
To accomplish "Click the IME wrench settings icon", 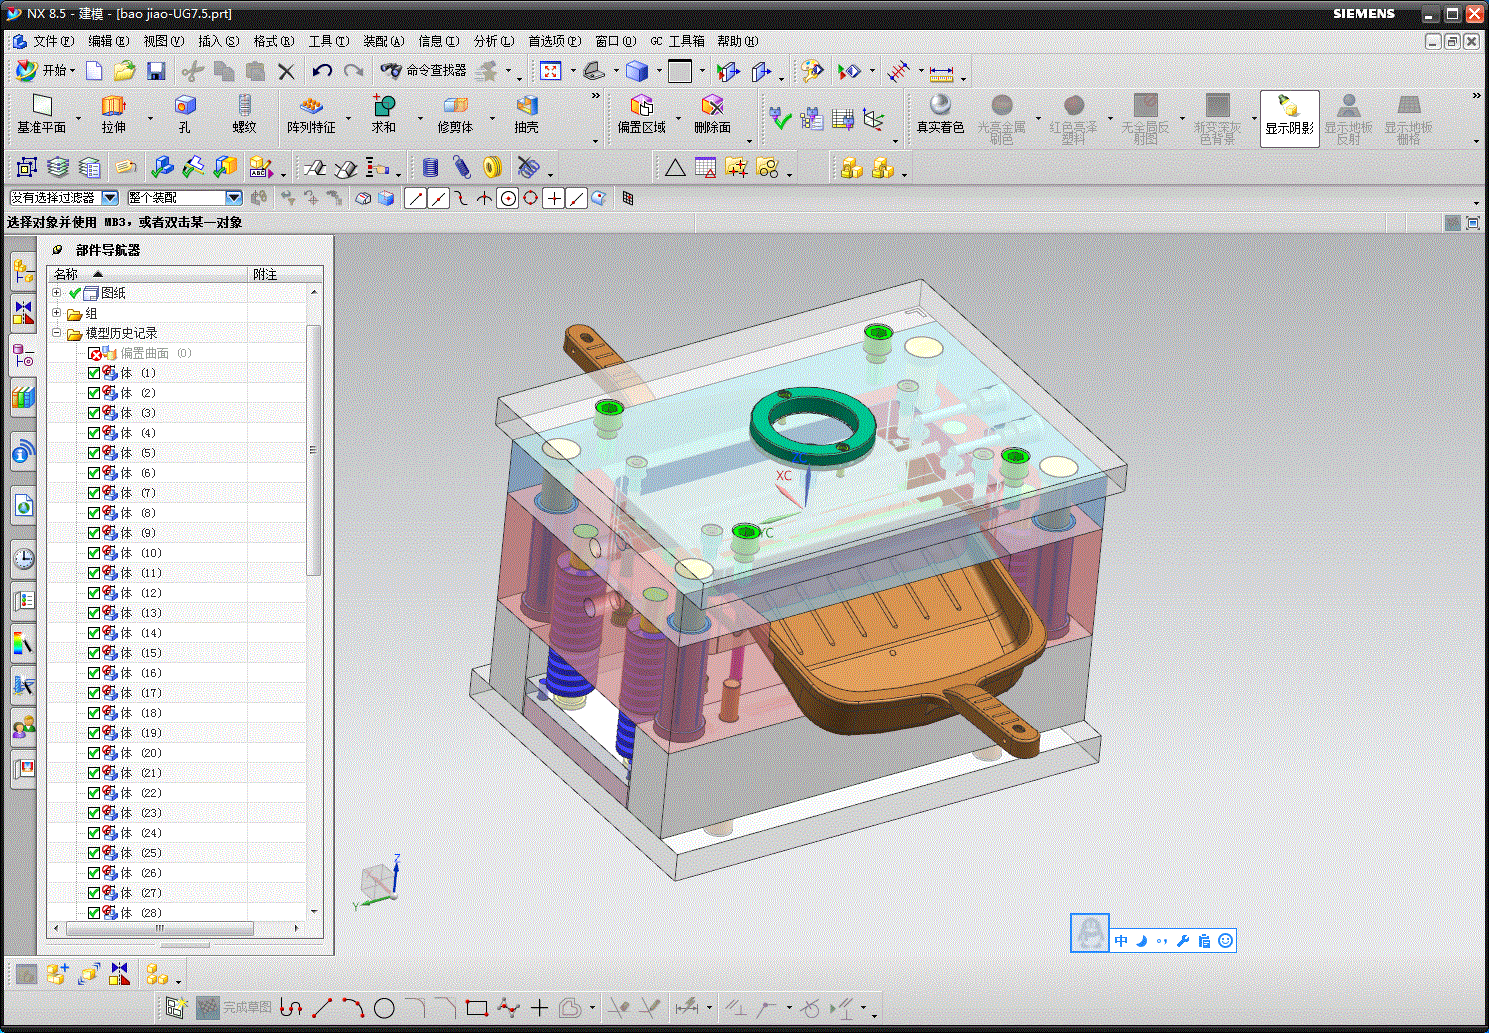I will tap(1183, 941).
